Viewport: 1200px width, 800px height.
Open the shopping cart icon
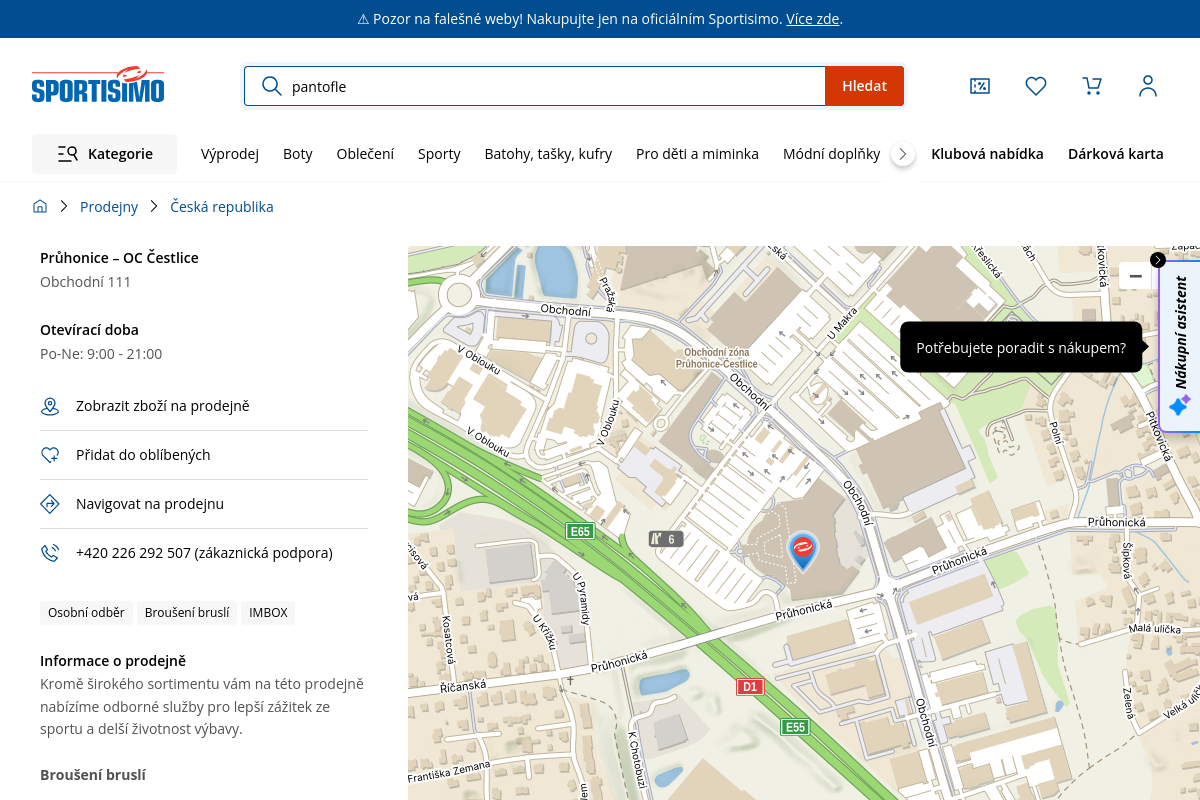[1092, 86]
